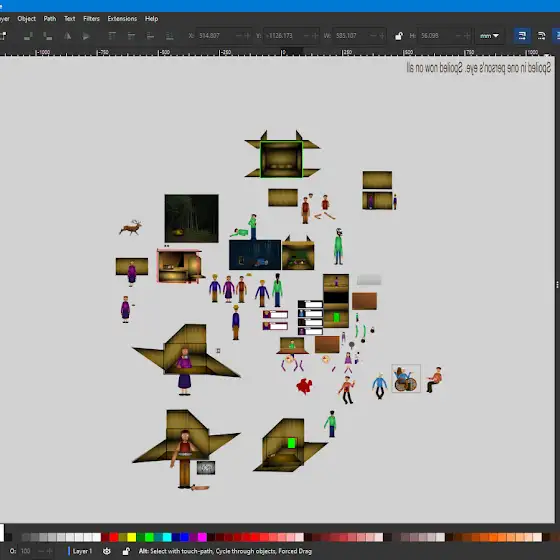The image size is (560, 560).
Task: Decrease W value with minus button
Action: point(373,36)
